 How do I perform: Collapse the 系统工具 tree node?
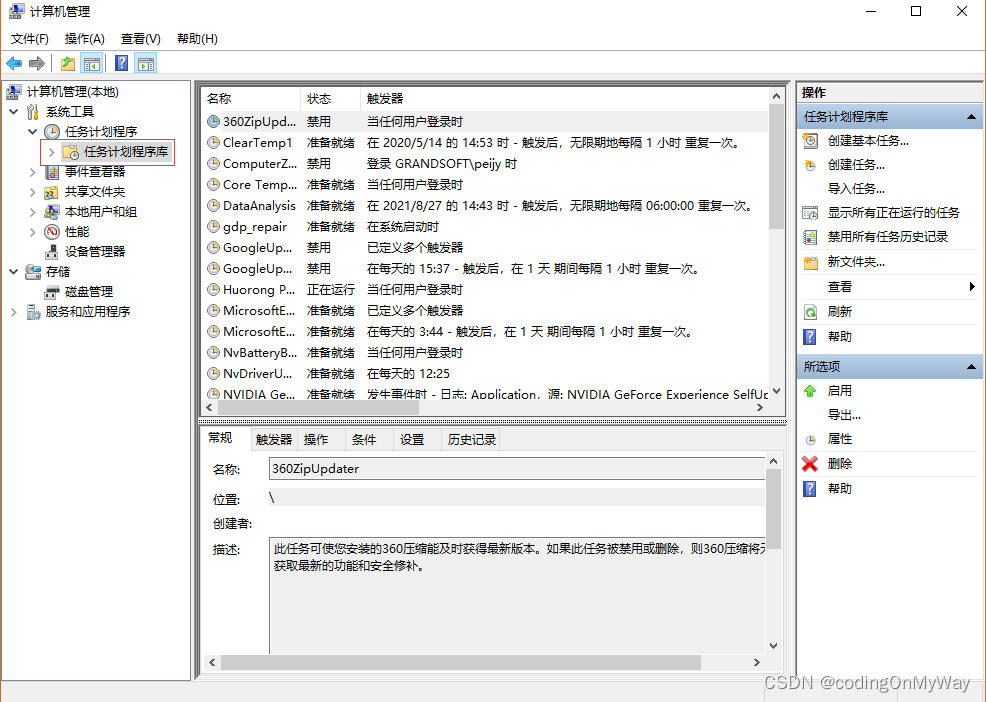(14, 112)
